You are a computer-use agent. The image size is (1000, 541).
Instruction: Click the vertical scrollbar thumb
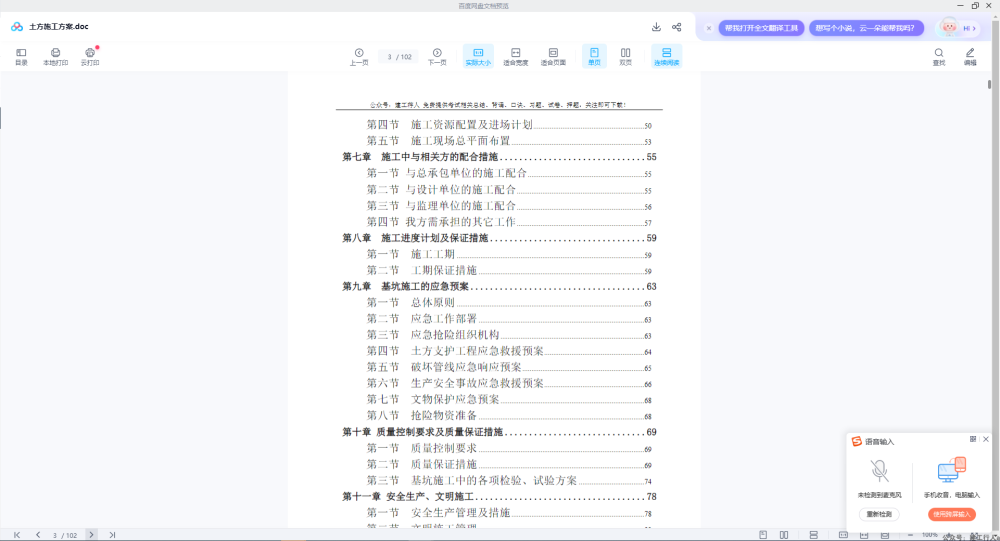(989, 84)
